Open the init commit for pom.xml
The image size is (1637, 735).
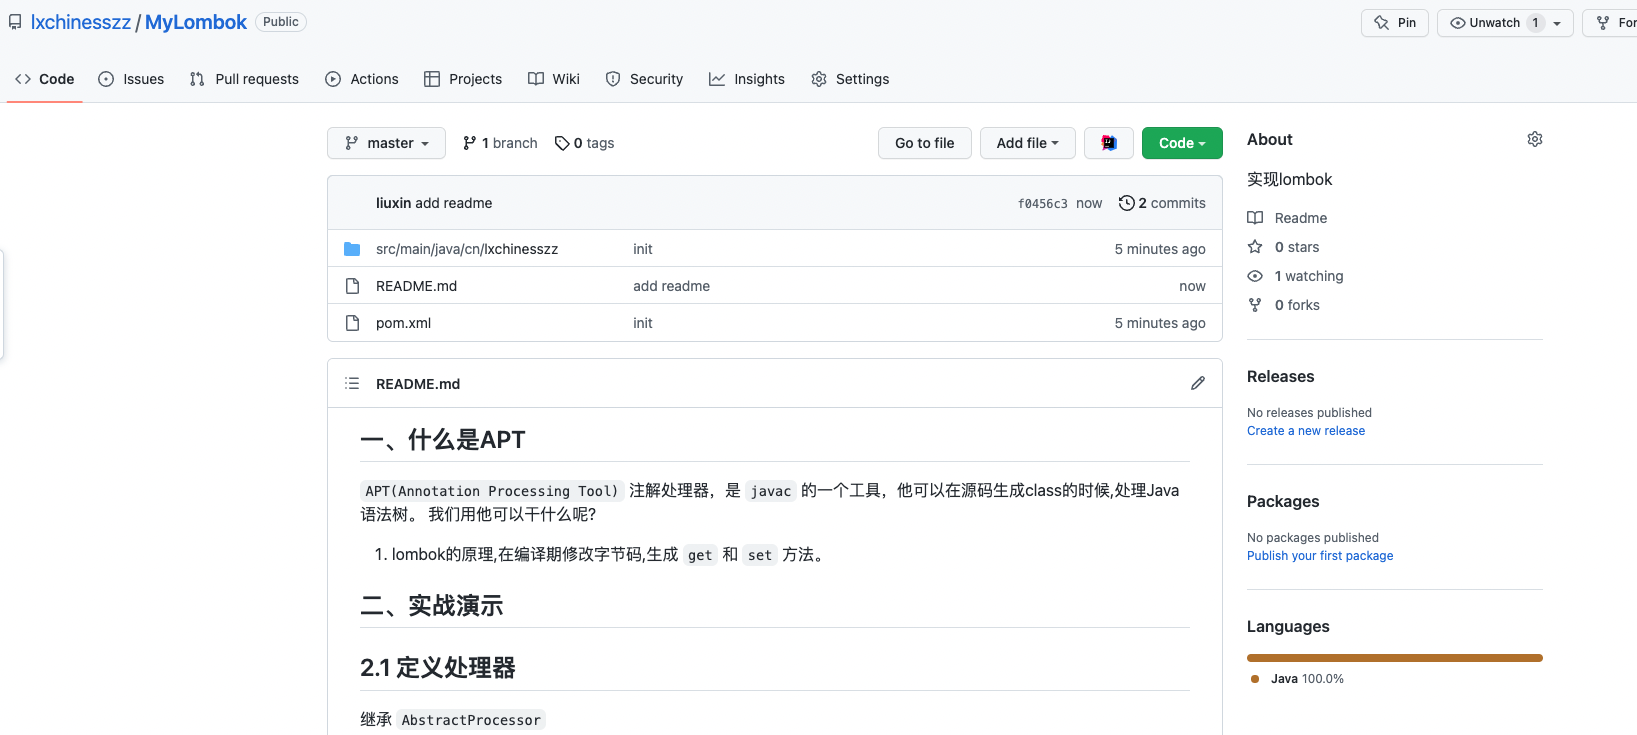(643, 323)
